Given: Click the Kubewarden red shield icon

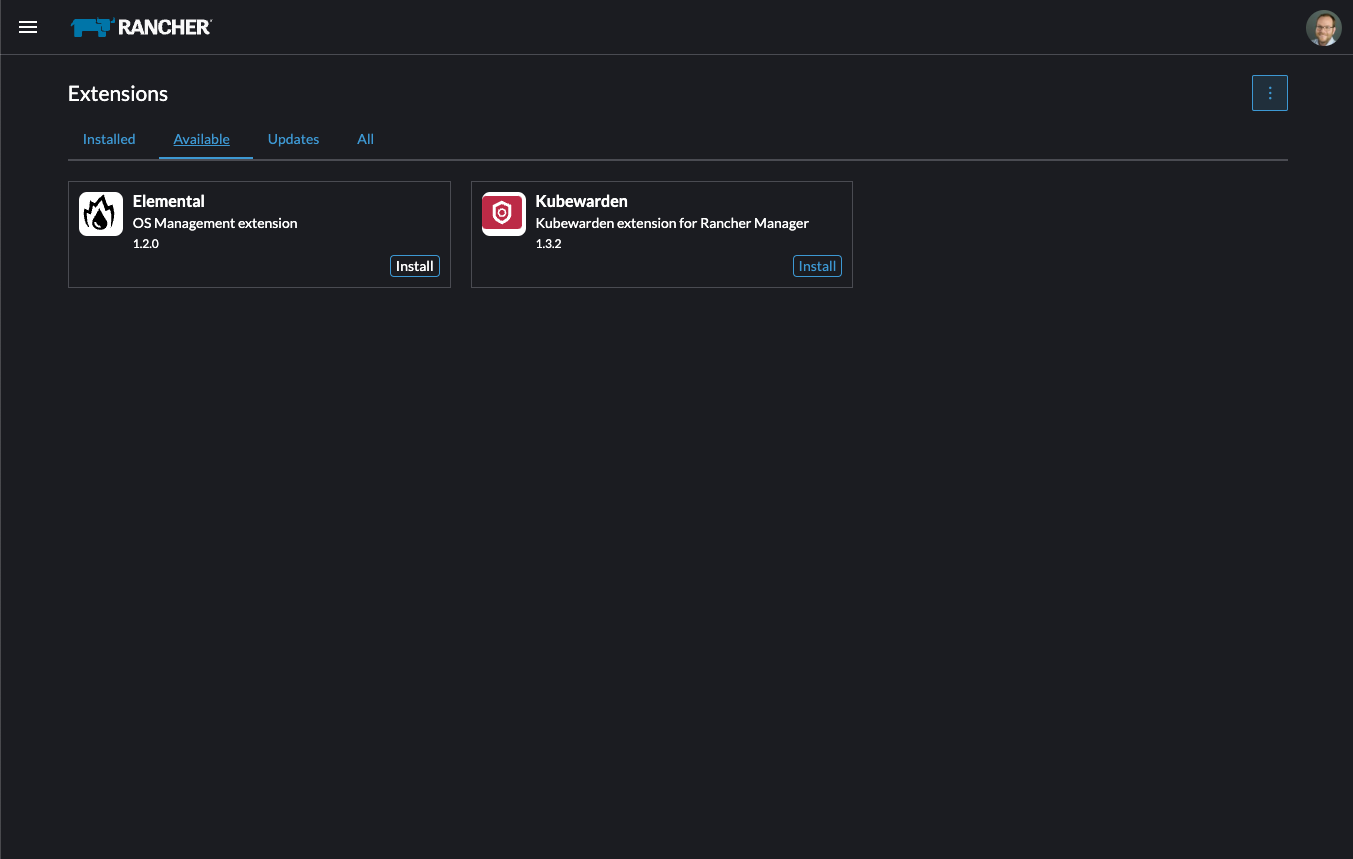Looking at the screenshot, I should tap(503, 214).
